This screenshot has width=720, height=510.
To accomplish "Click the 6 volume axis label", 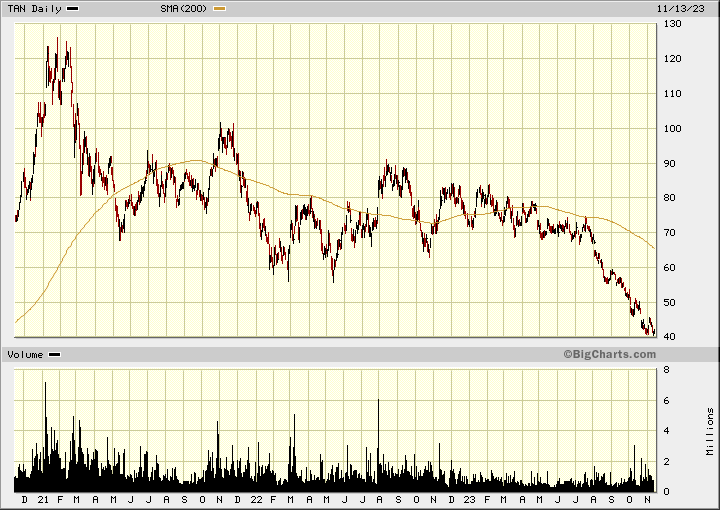I will (666, 401).
